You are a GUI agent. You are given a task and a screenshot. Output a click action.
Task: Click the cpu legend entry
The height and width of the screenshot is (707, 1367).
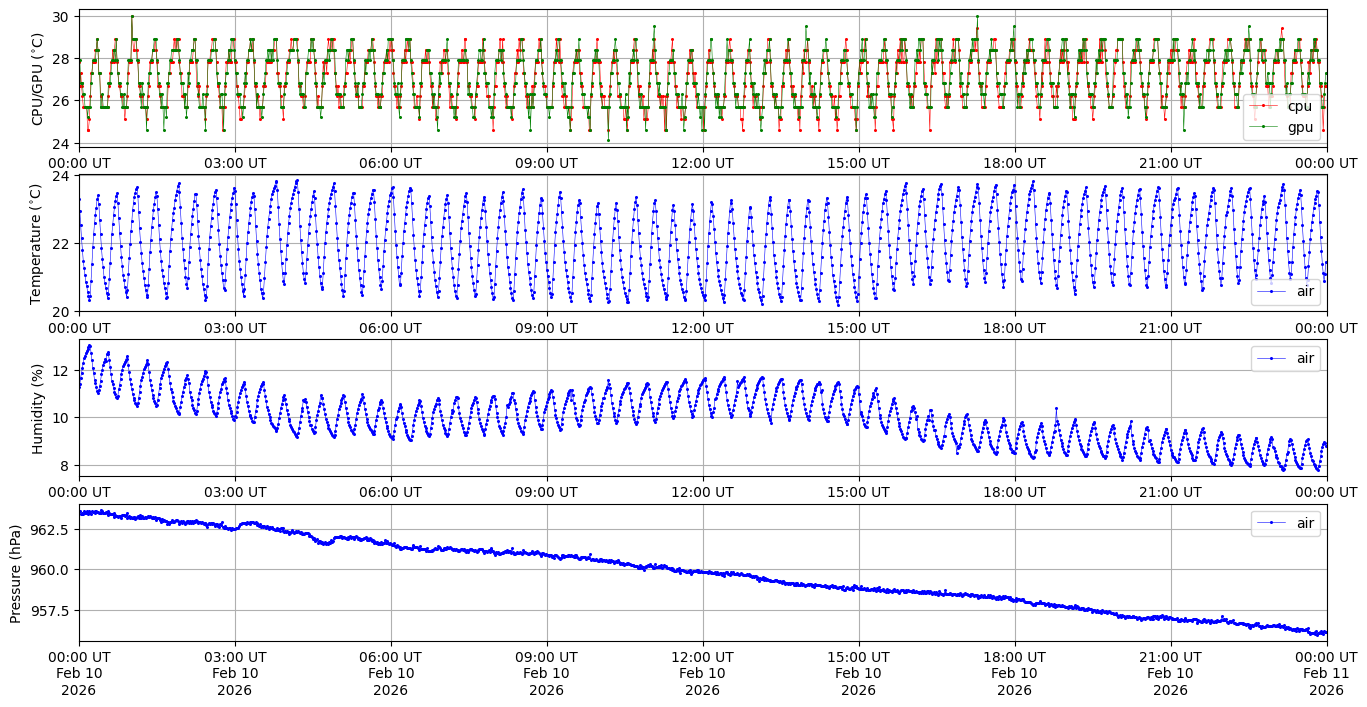pos(1299,106)
